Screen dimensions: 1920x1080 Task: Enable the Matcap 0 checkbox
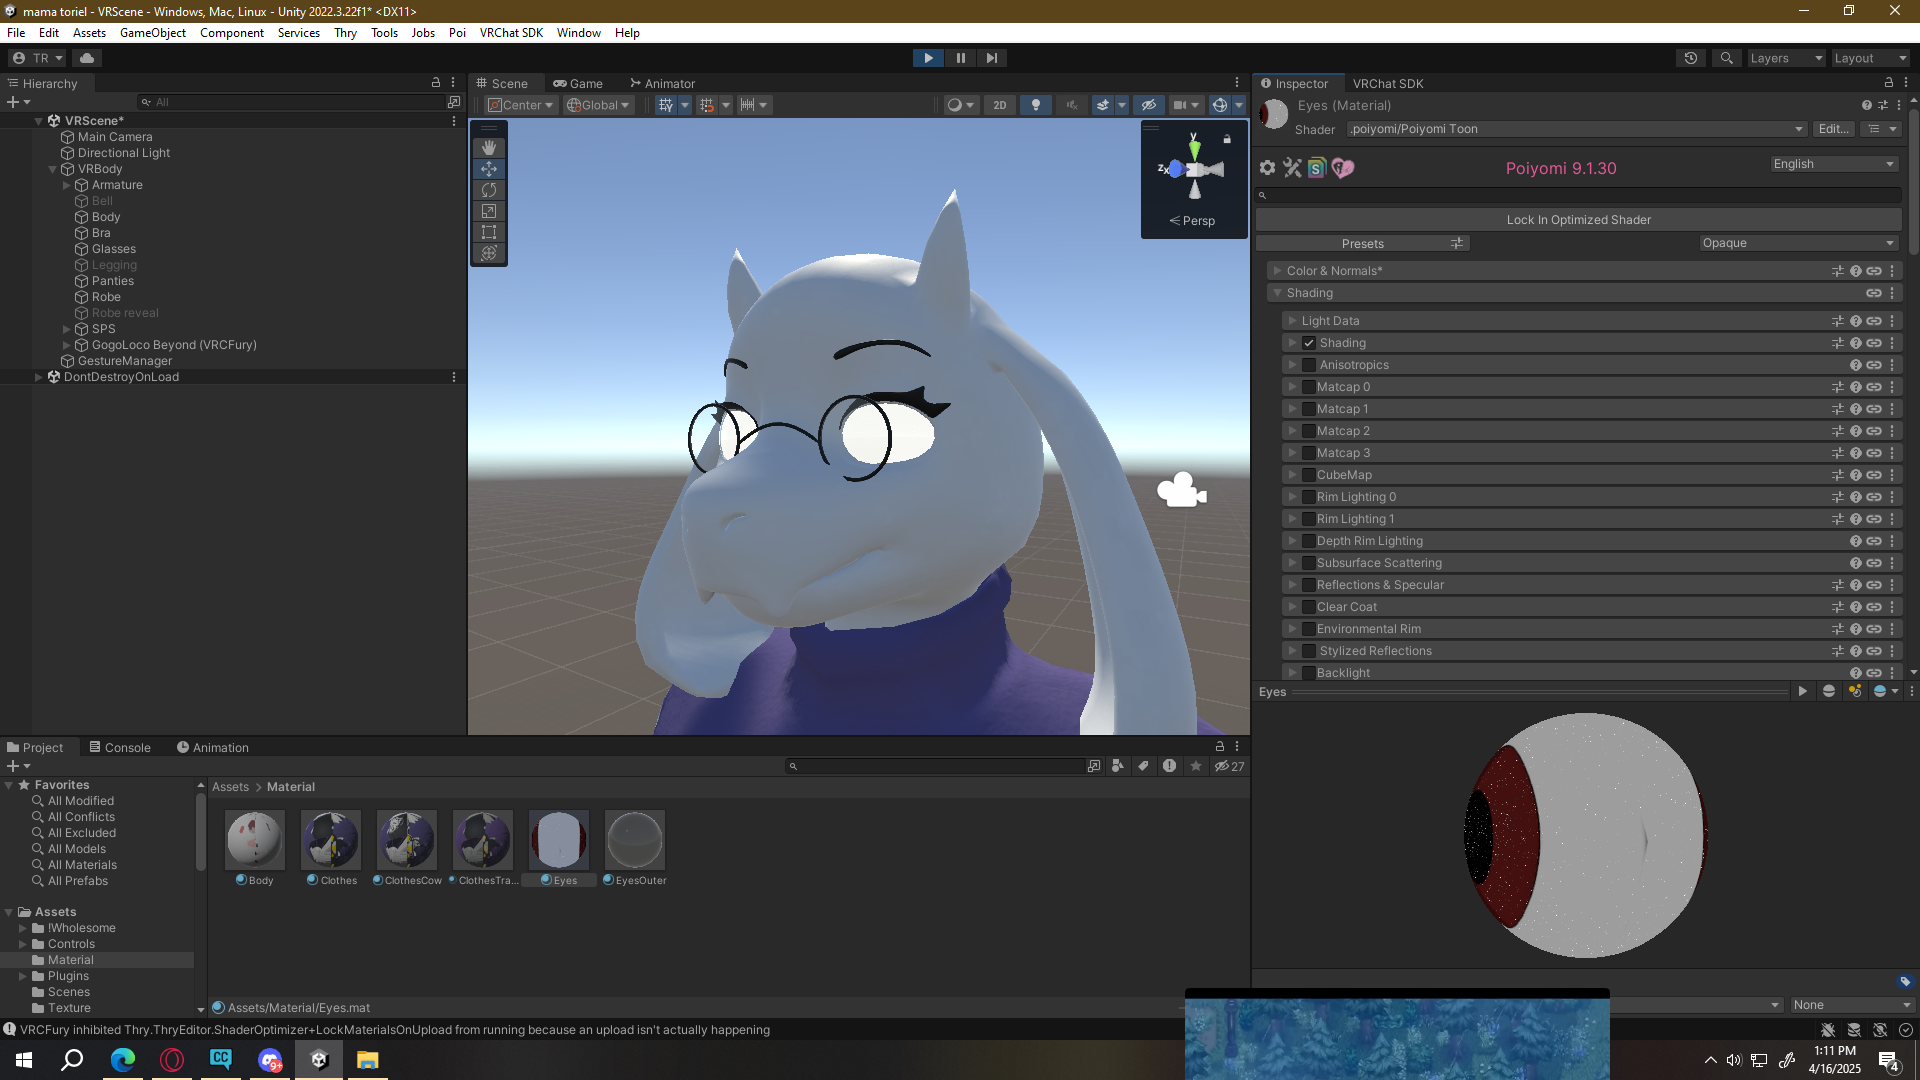[1309, 387]
